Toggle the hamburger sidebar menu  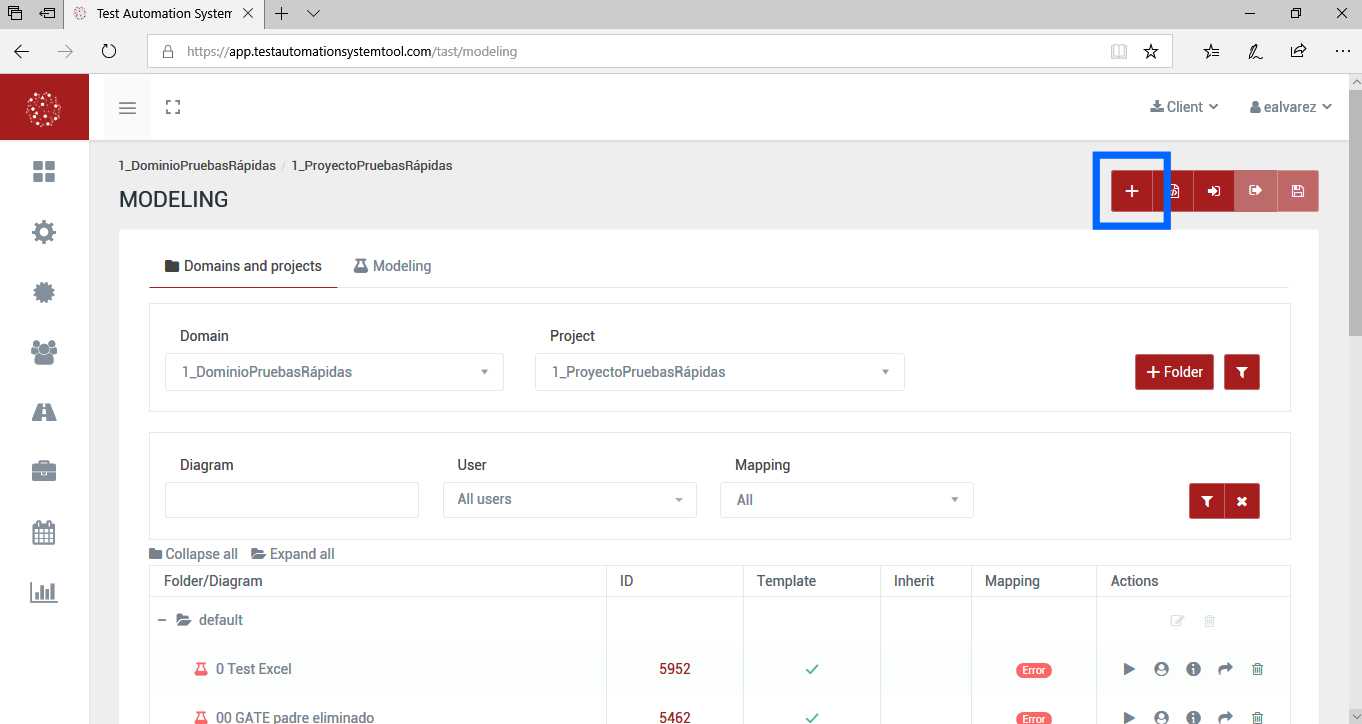[x=127, y=107]
